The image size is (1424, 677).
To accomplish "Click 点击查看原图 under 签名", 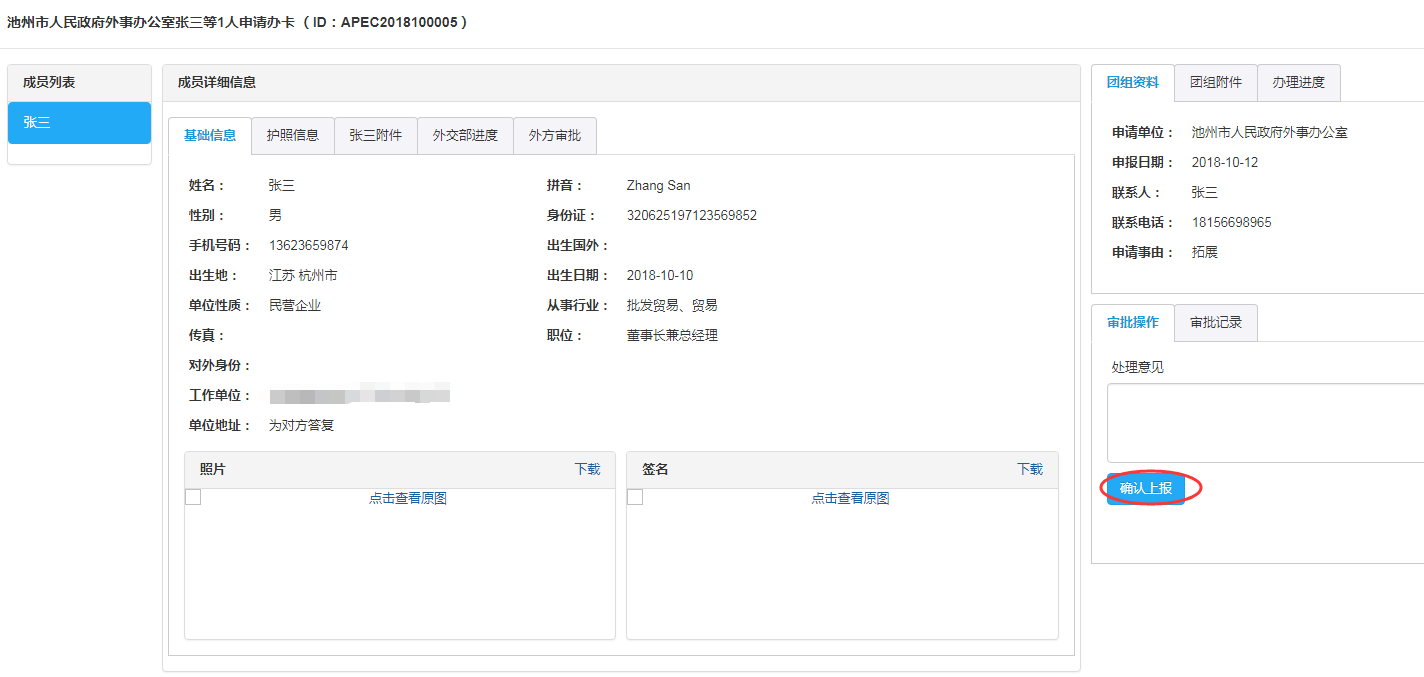I will pos(850,498).
